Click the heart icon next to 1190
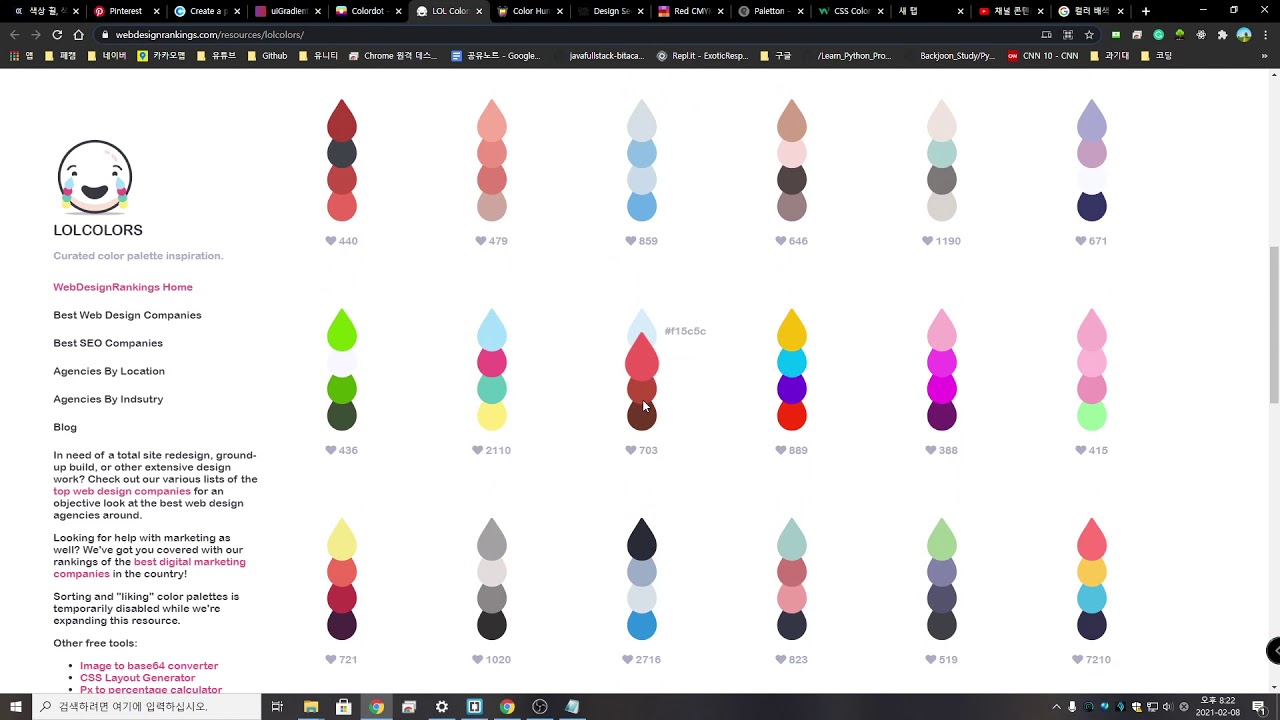 click(928, 241)
